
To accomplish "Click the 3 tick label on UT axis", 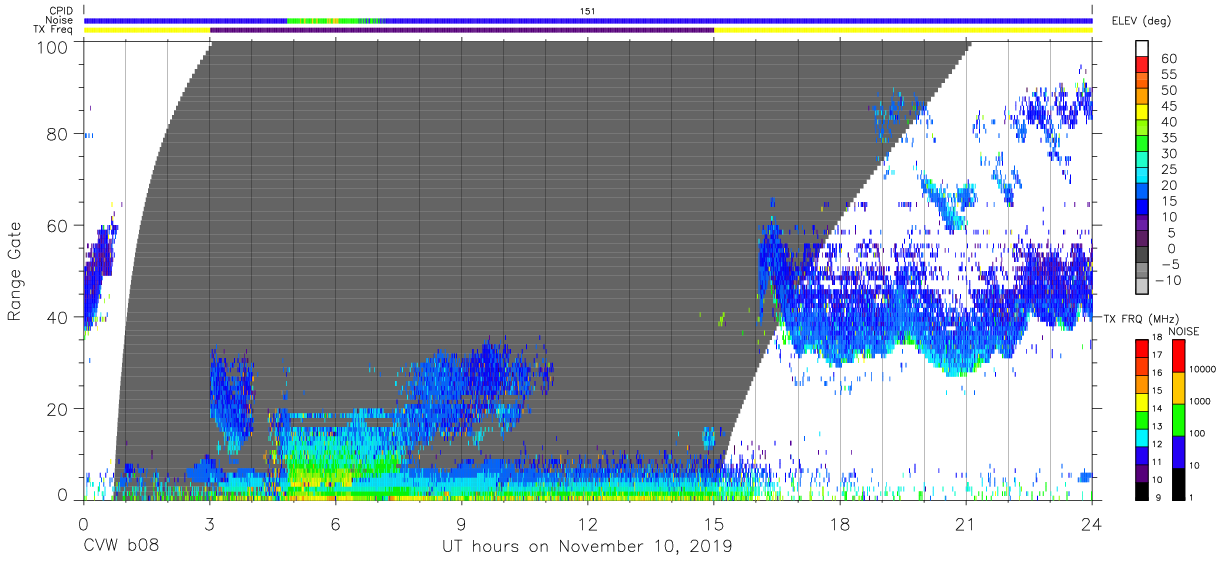I will (x=209, y=523).
